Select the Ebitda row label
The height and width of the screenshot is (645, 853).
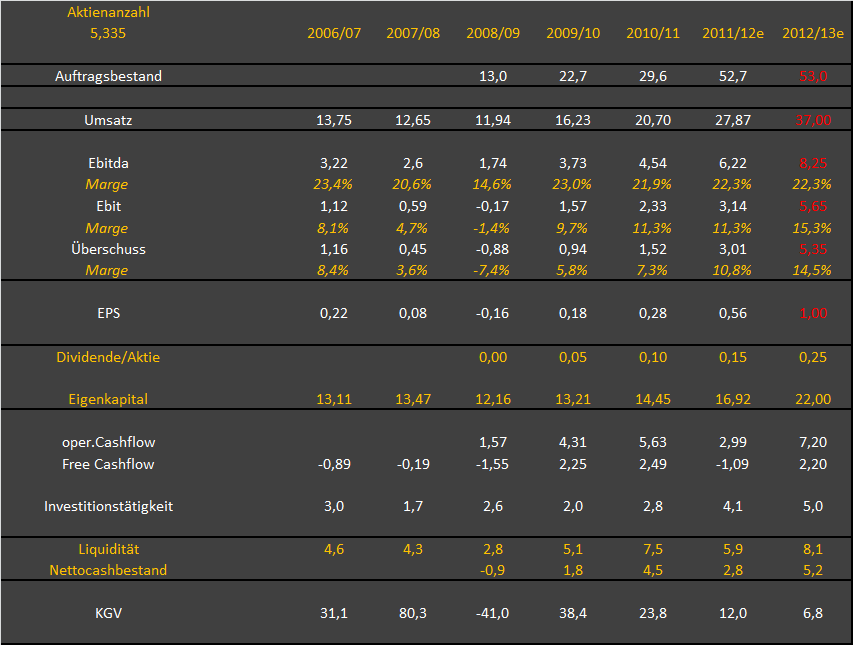(108, 163)
